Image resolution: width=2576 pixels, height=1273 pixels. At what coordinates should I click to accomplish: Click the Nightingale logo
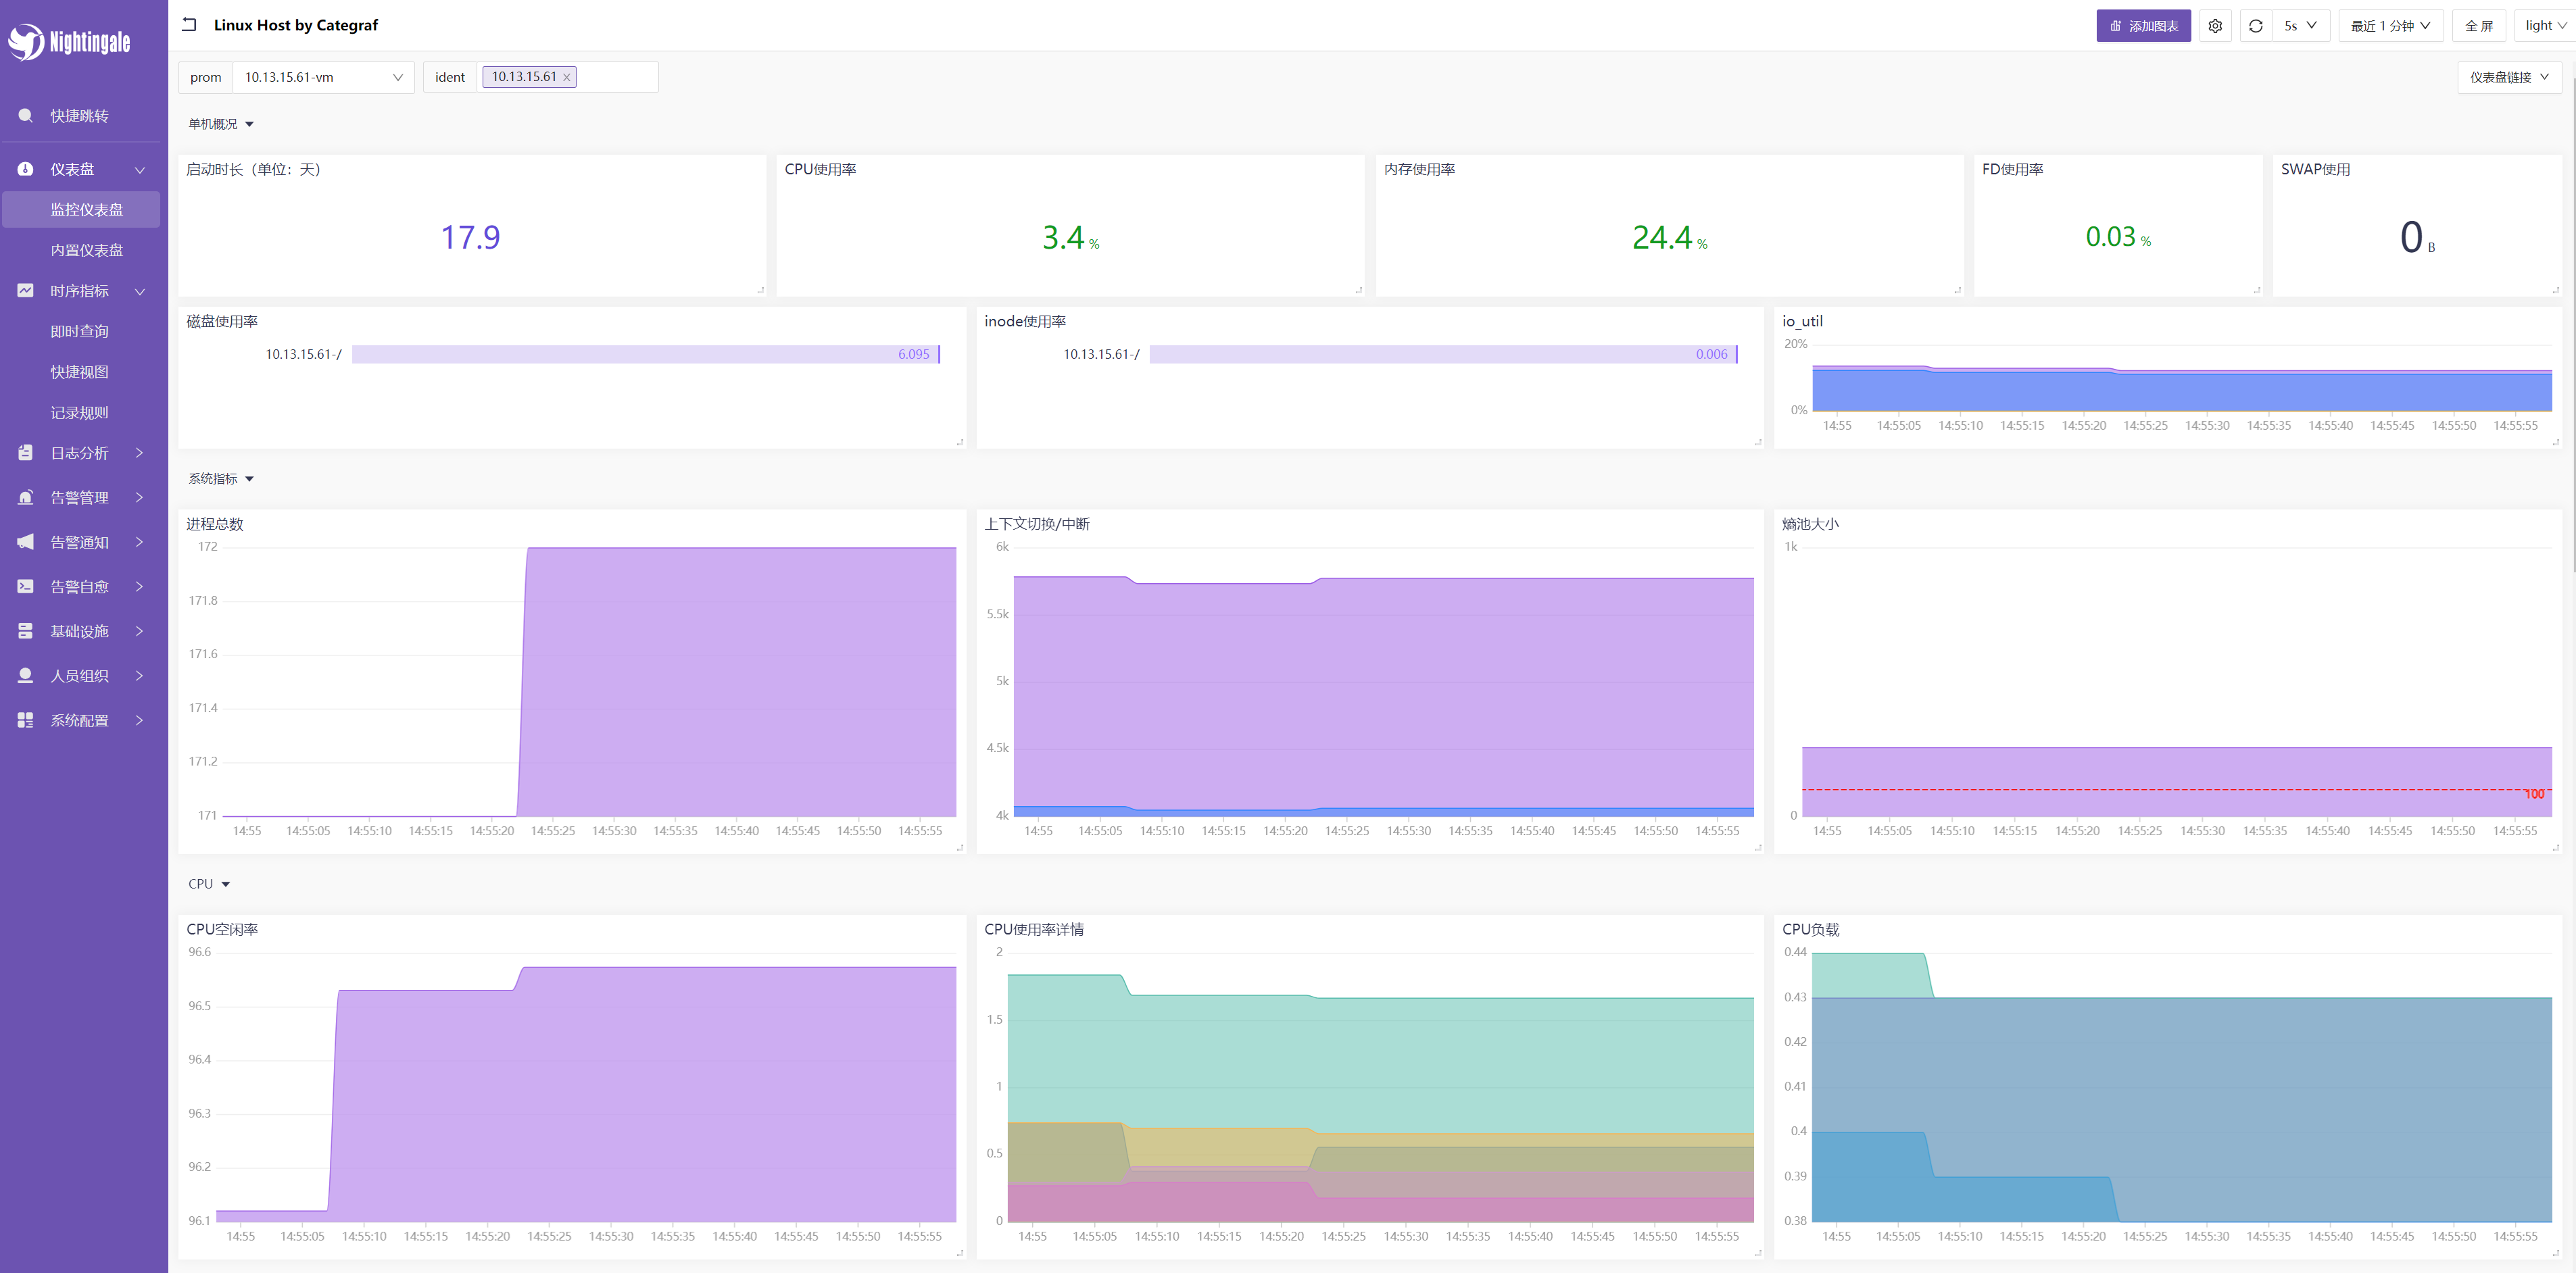pyautogui.click(x=69, y=42)
